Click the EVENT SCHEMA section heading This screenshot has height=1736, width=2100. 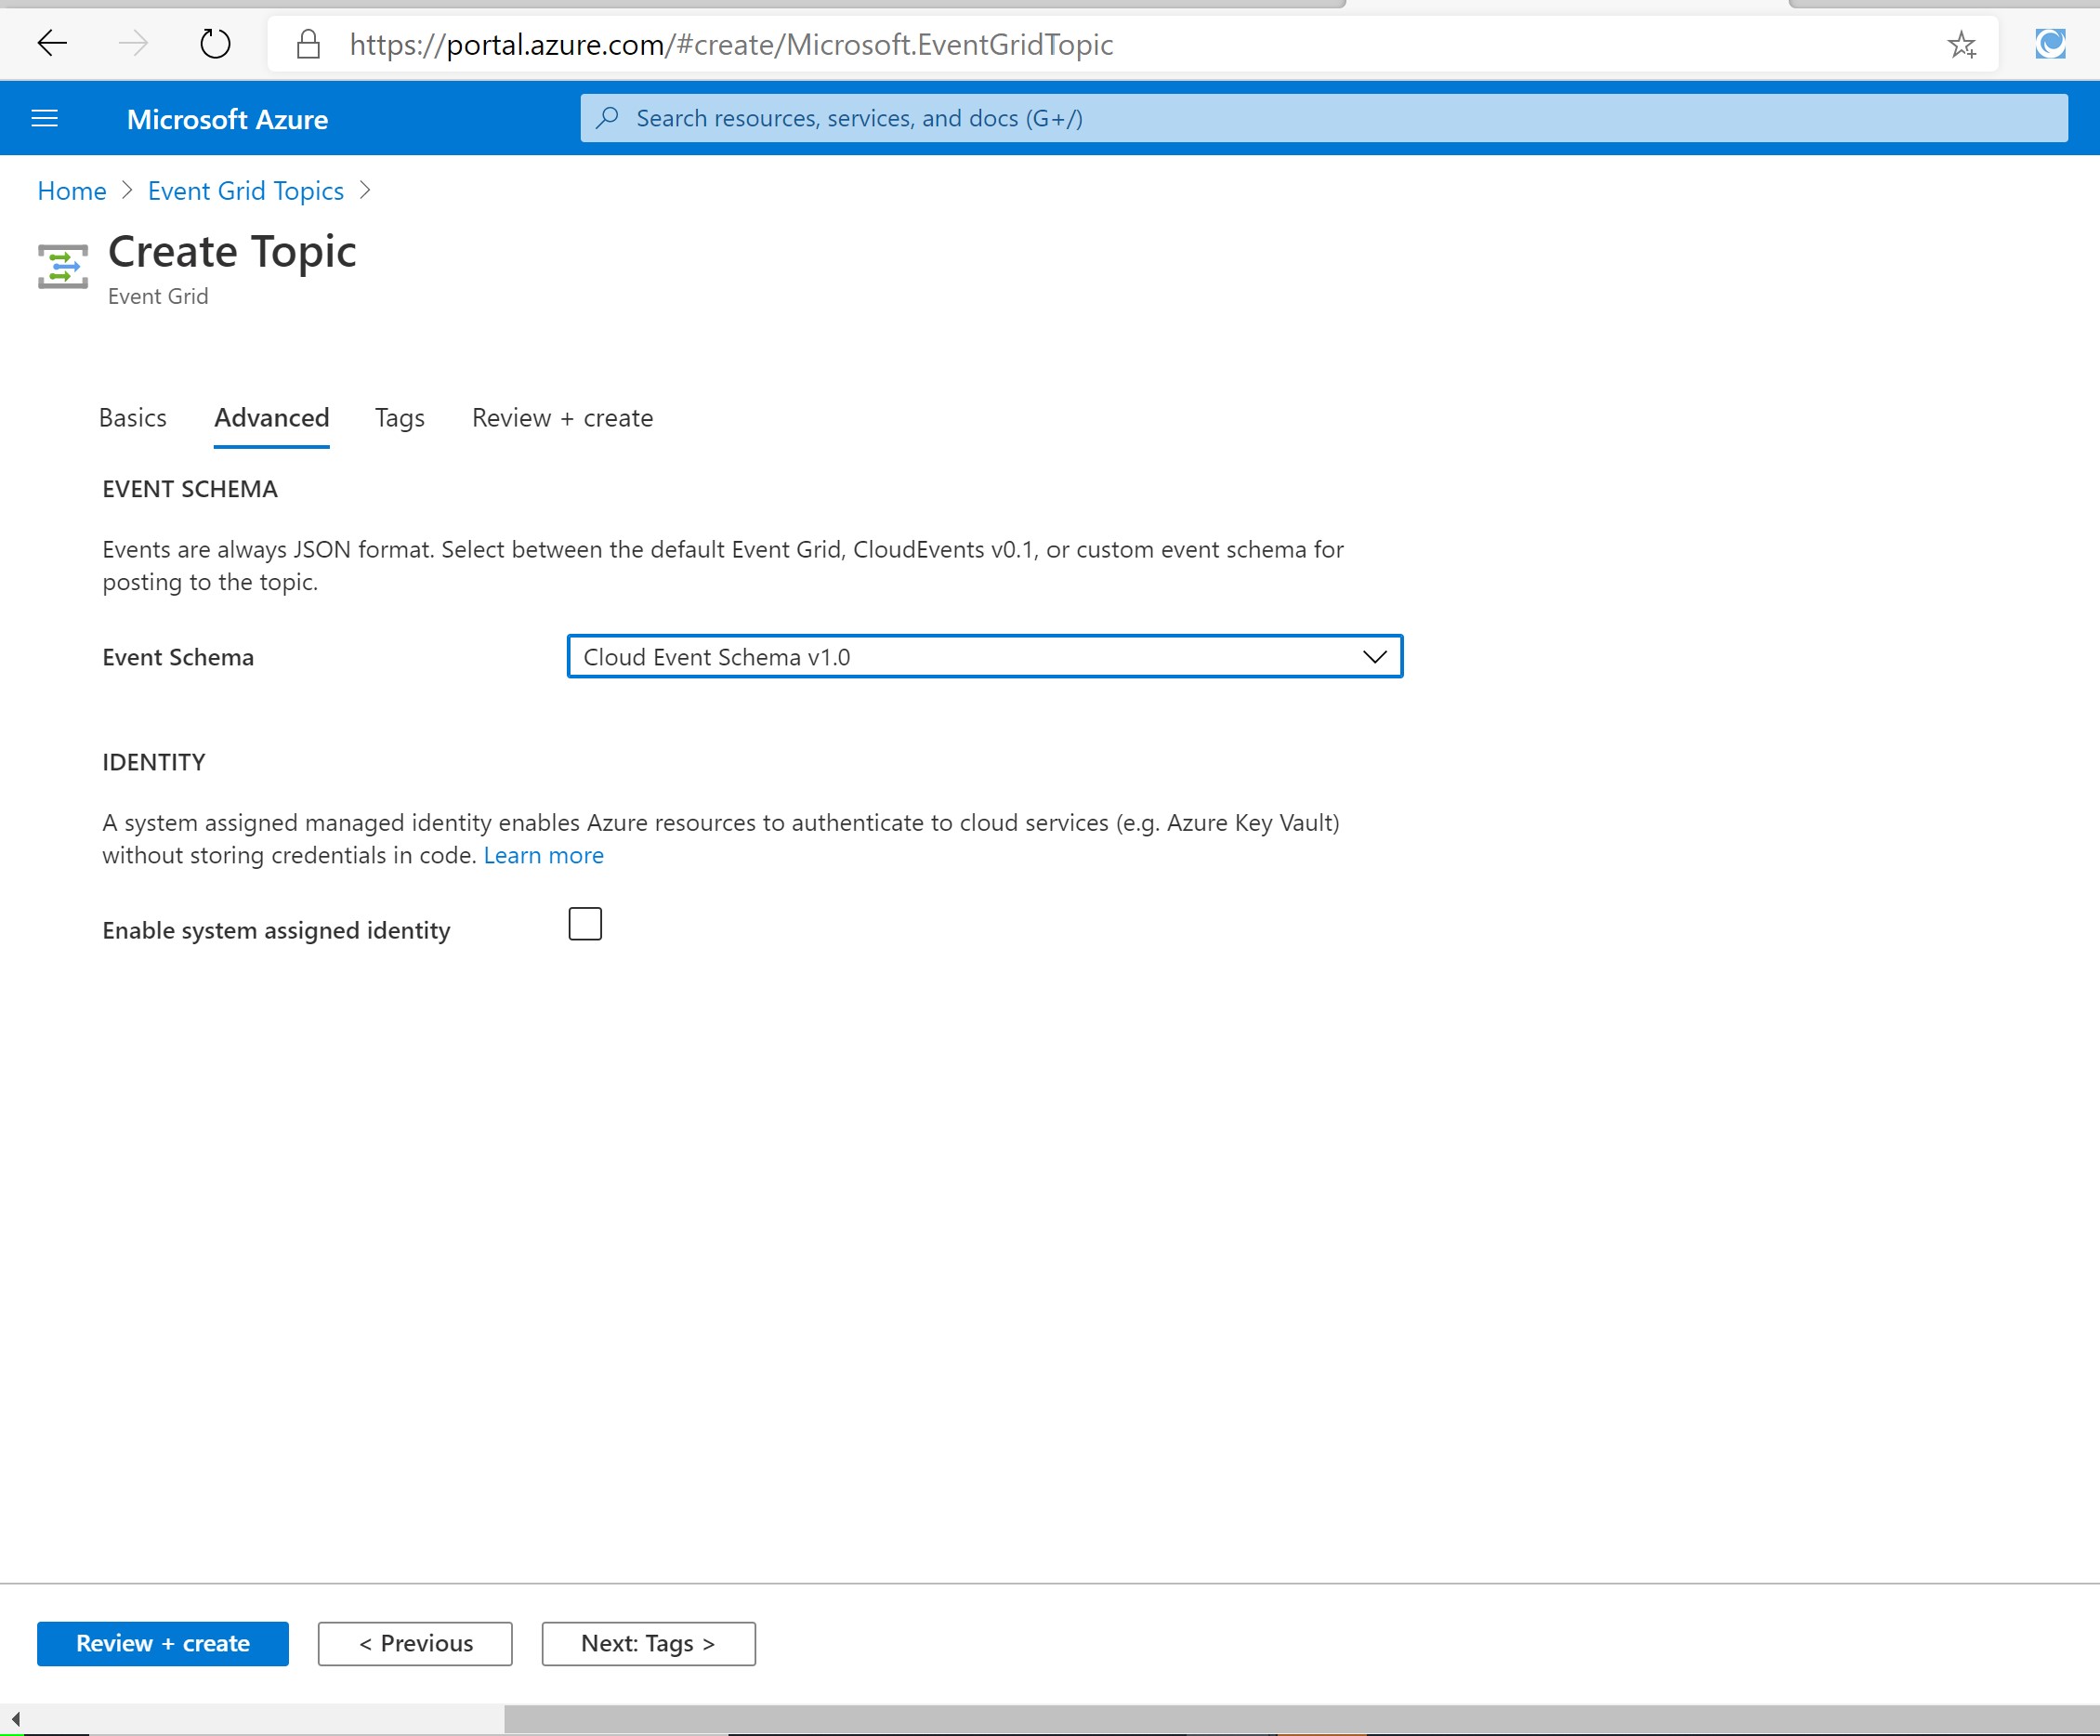[190, 489]
